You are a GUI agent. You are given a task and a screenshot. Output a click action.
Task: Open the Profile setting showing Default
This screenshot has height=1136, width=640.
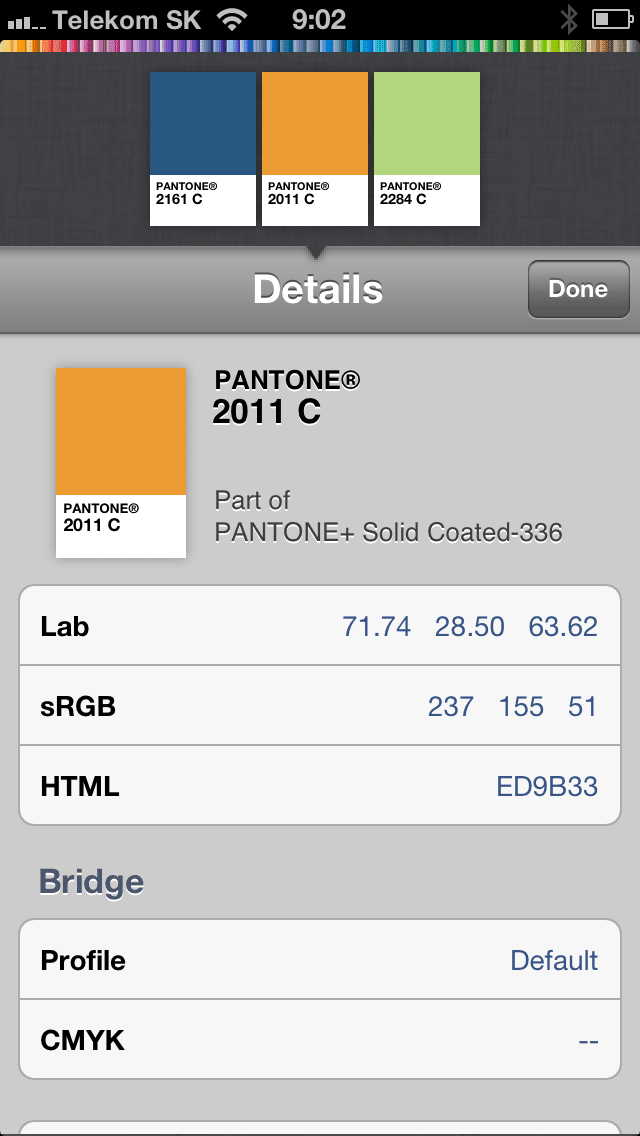pos(320,960)
